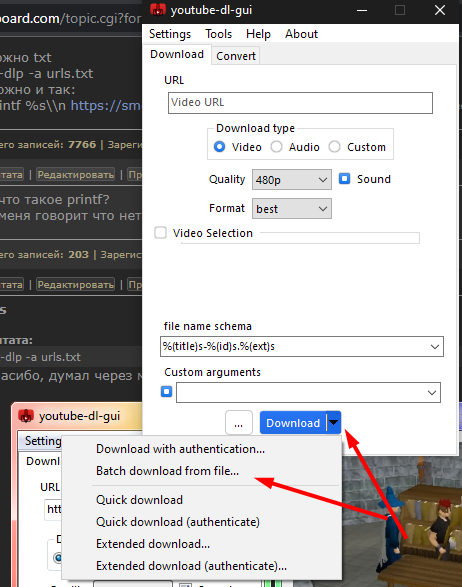The width and height of the screenshot is (462, 587).
Task: Click the https://sm link in forum post
Action: click(x=106, y=106)
